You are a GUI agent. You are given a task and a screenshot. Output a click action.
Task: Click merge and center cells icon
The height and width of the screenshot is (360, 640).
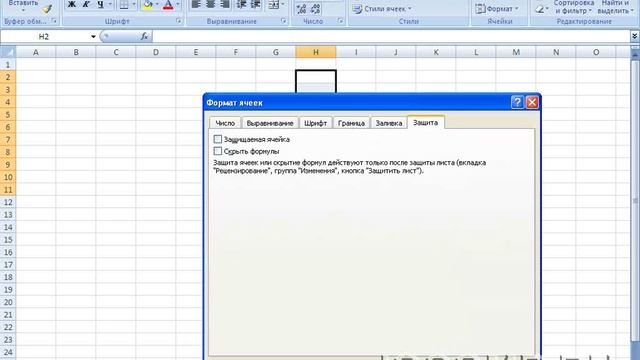pyautogui.click(x=274, y=4)
